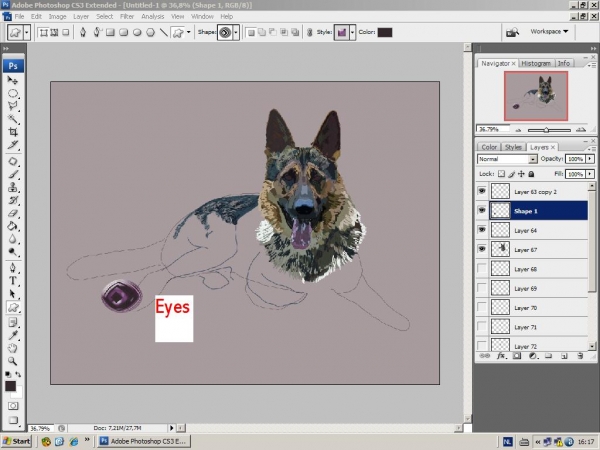Viewport: 600px width, 450px height.
Task: Switch to the Histogram tab
Action: pyautogui.click(x=536, y=64)
